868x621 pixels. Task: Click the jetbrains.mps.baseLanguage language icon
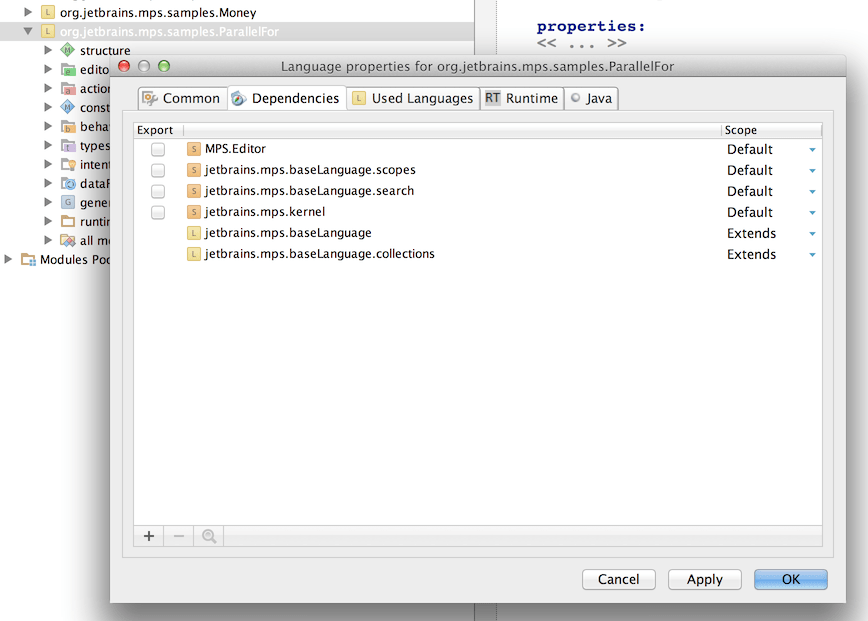[x=193, y=233]
